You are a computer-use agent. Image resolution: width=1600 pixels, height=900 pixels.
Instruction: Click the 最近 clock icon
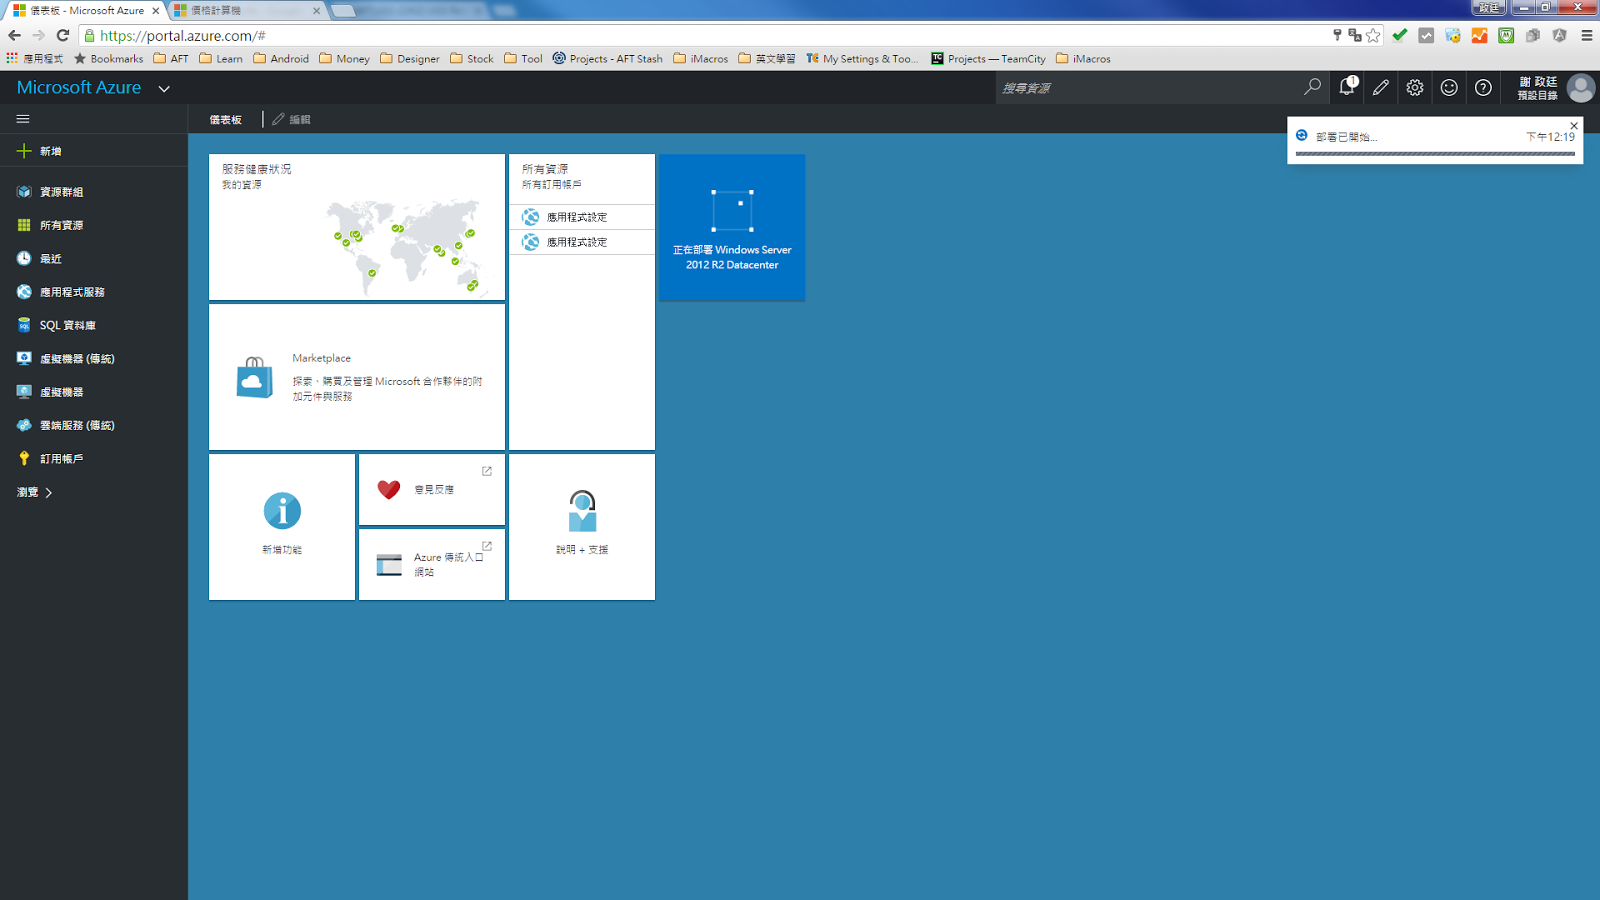[24, 258]
